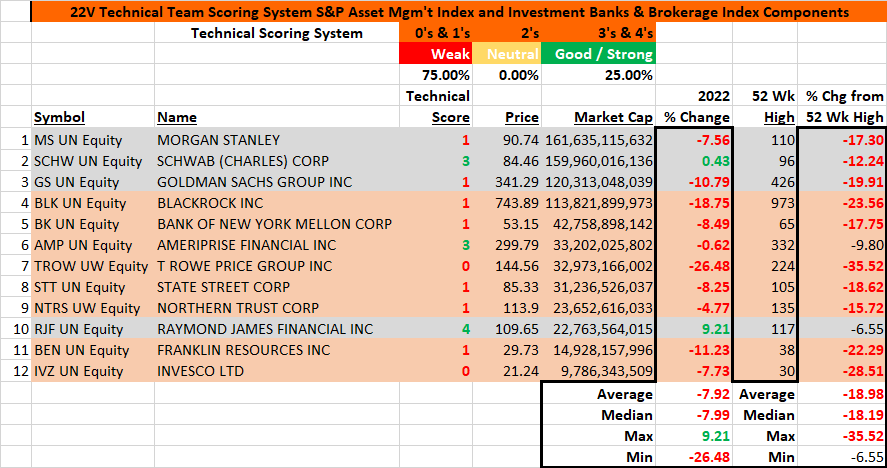Select row number 10 header
The width and height of the screenshot is (887, 468).
pos(16,329)
